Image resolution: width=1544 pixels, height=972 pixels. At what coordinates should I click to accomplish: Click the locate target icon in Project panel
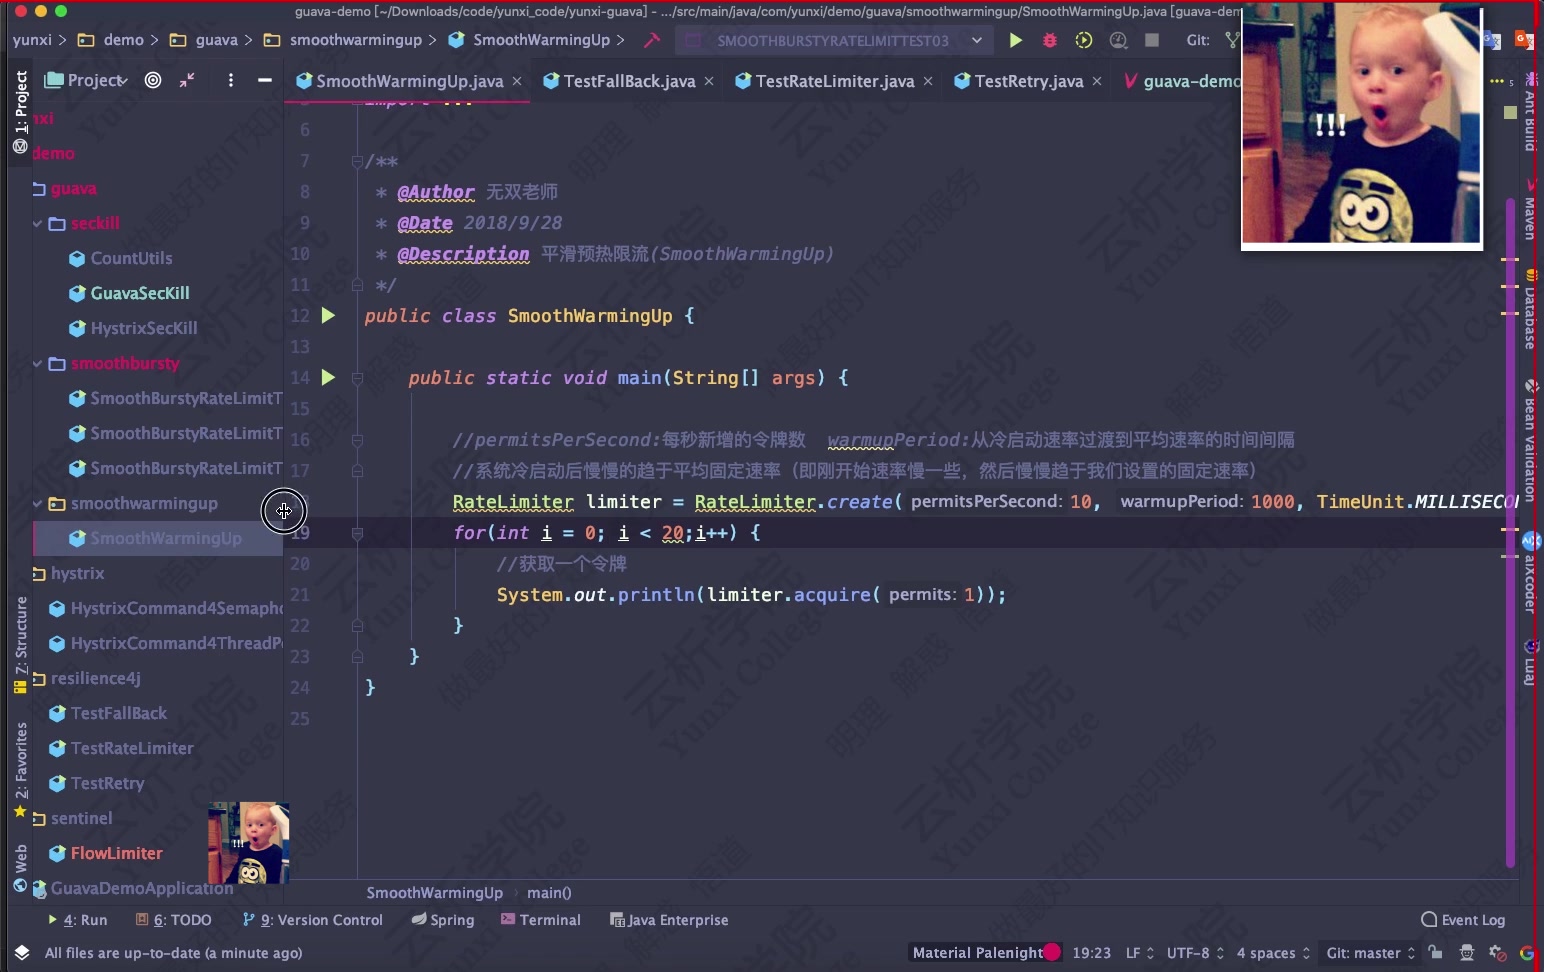point(153,80)
